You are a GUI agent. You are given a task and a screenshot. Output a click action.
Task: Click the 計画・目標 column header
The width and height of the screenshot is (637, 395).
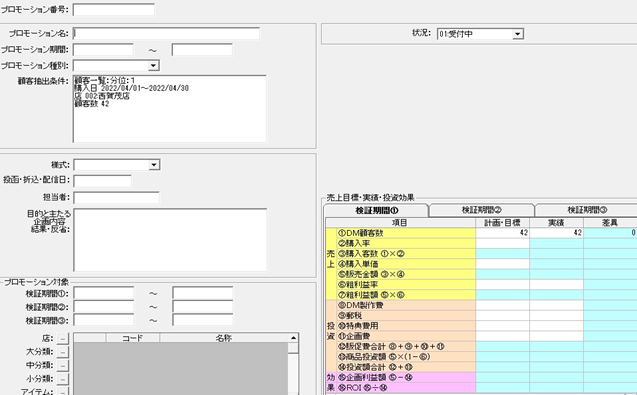coord(503,223)
